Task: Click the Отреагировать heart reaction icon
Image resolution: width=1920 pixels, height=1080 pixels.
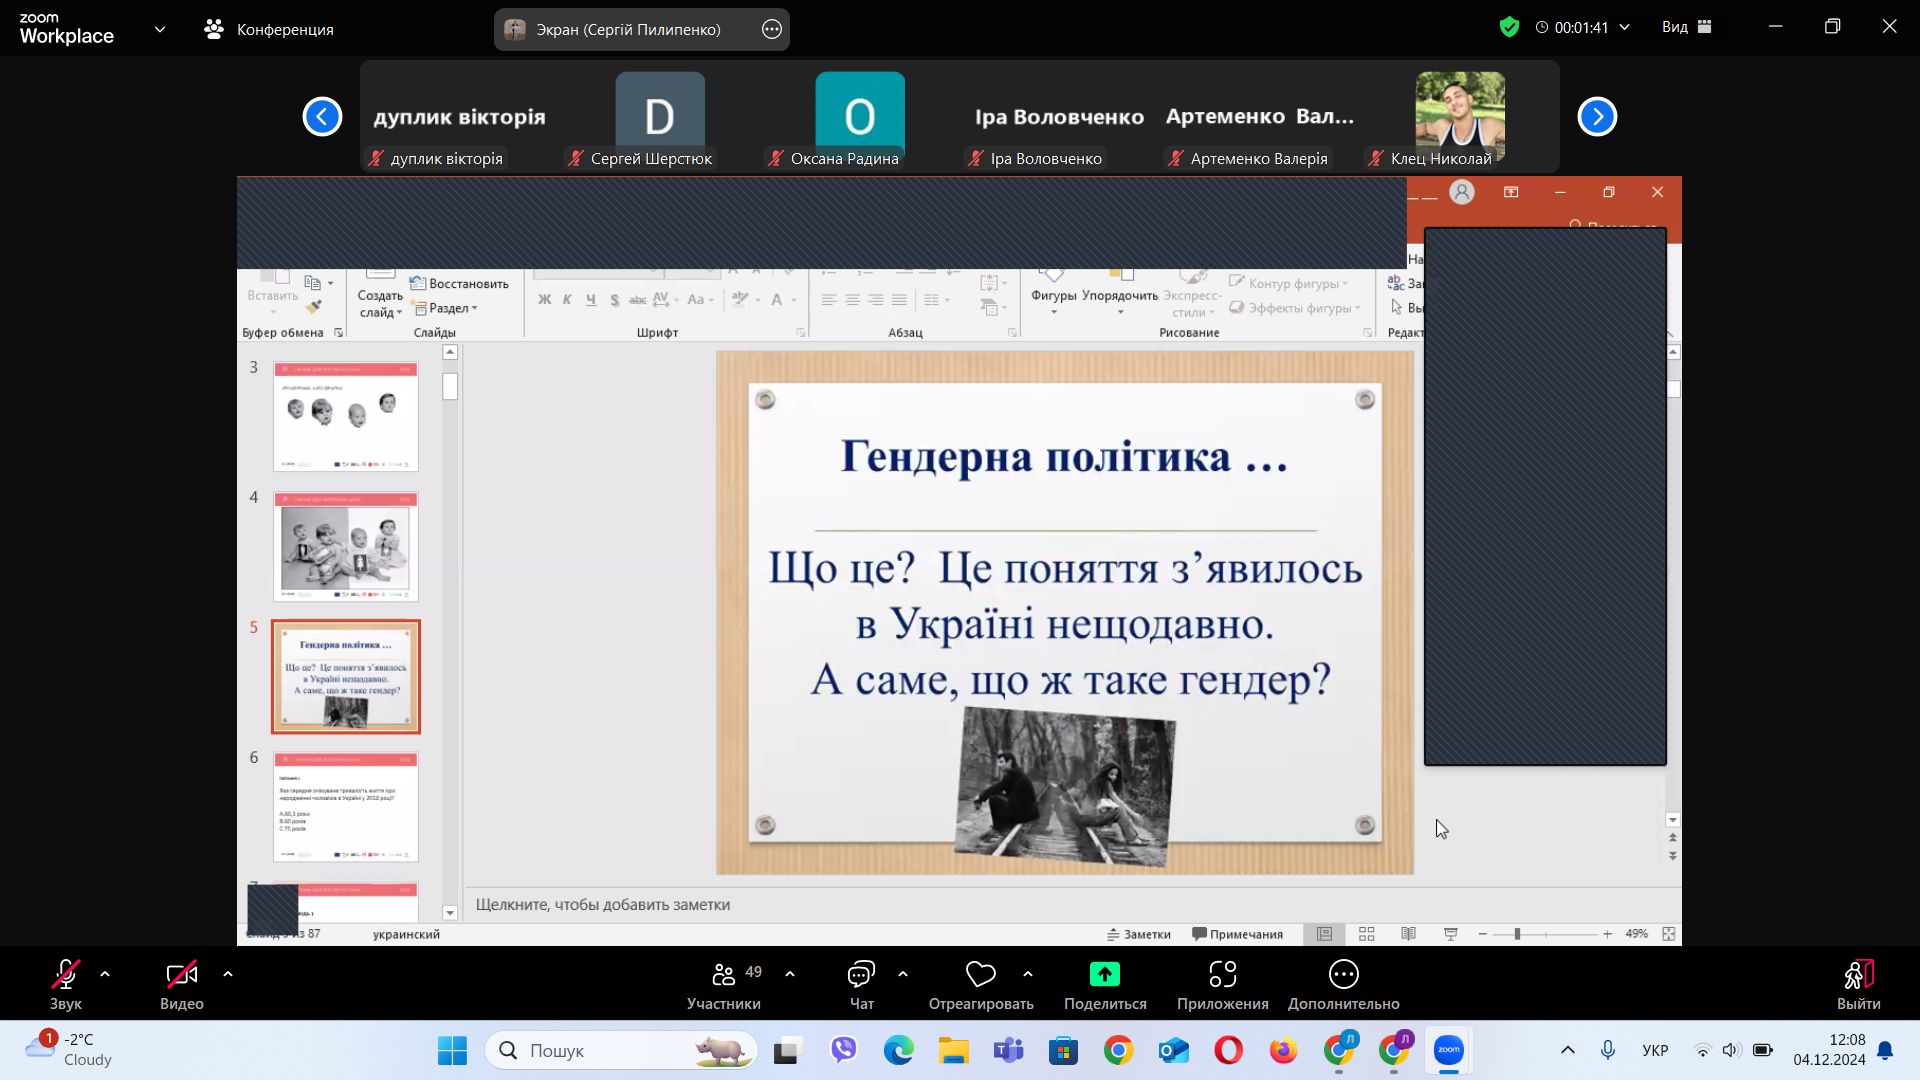Action: click(980, 975)
